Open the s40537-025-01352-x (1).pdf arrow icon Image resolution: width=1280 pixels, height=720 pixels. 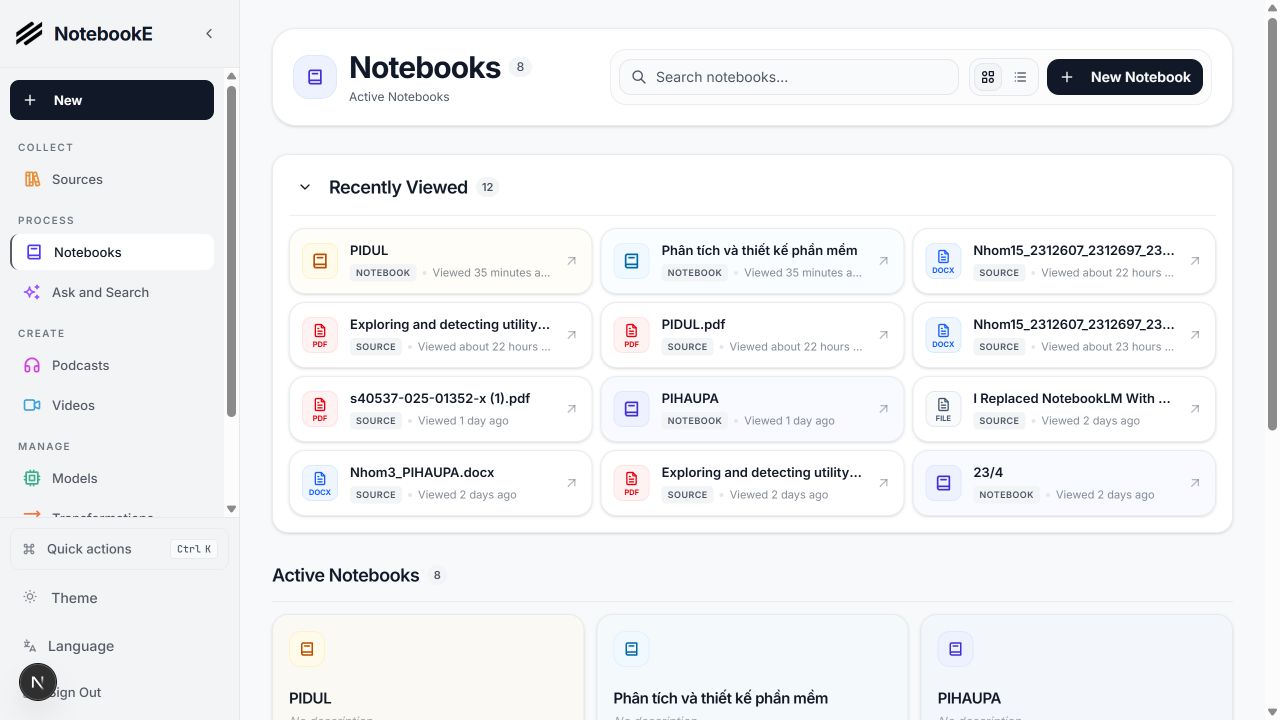pyautogui.click(x=572, y=409)
